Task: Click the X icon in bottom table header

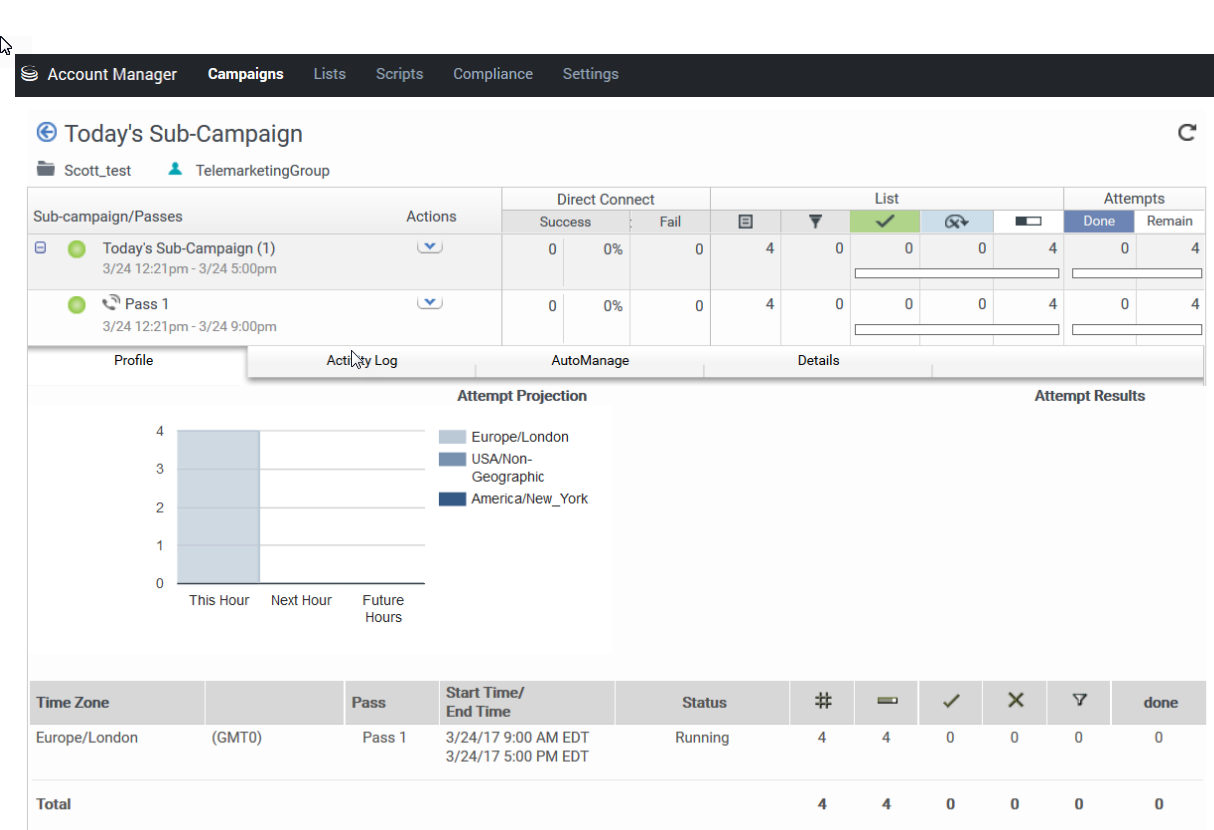Action: pos(1015,701)
